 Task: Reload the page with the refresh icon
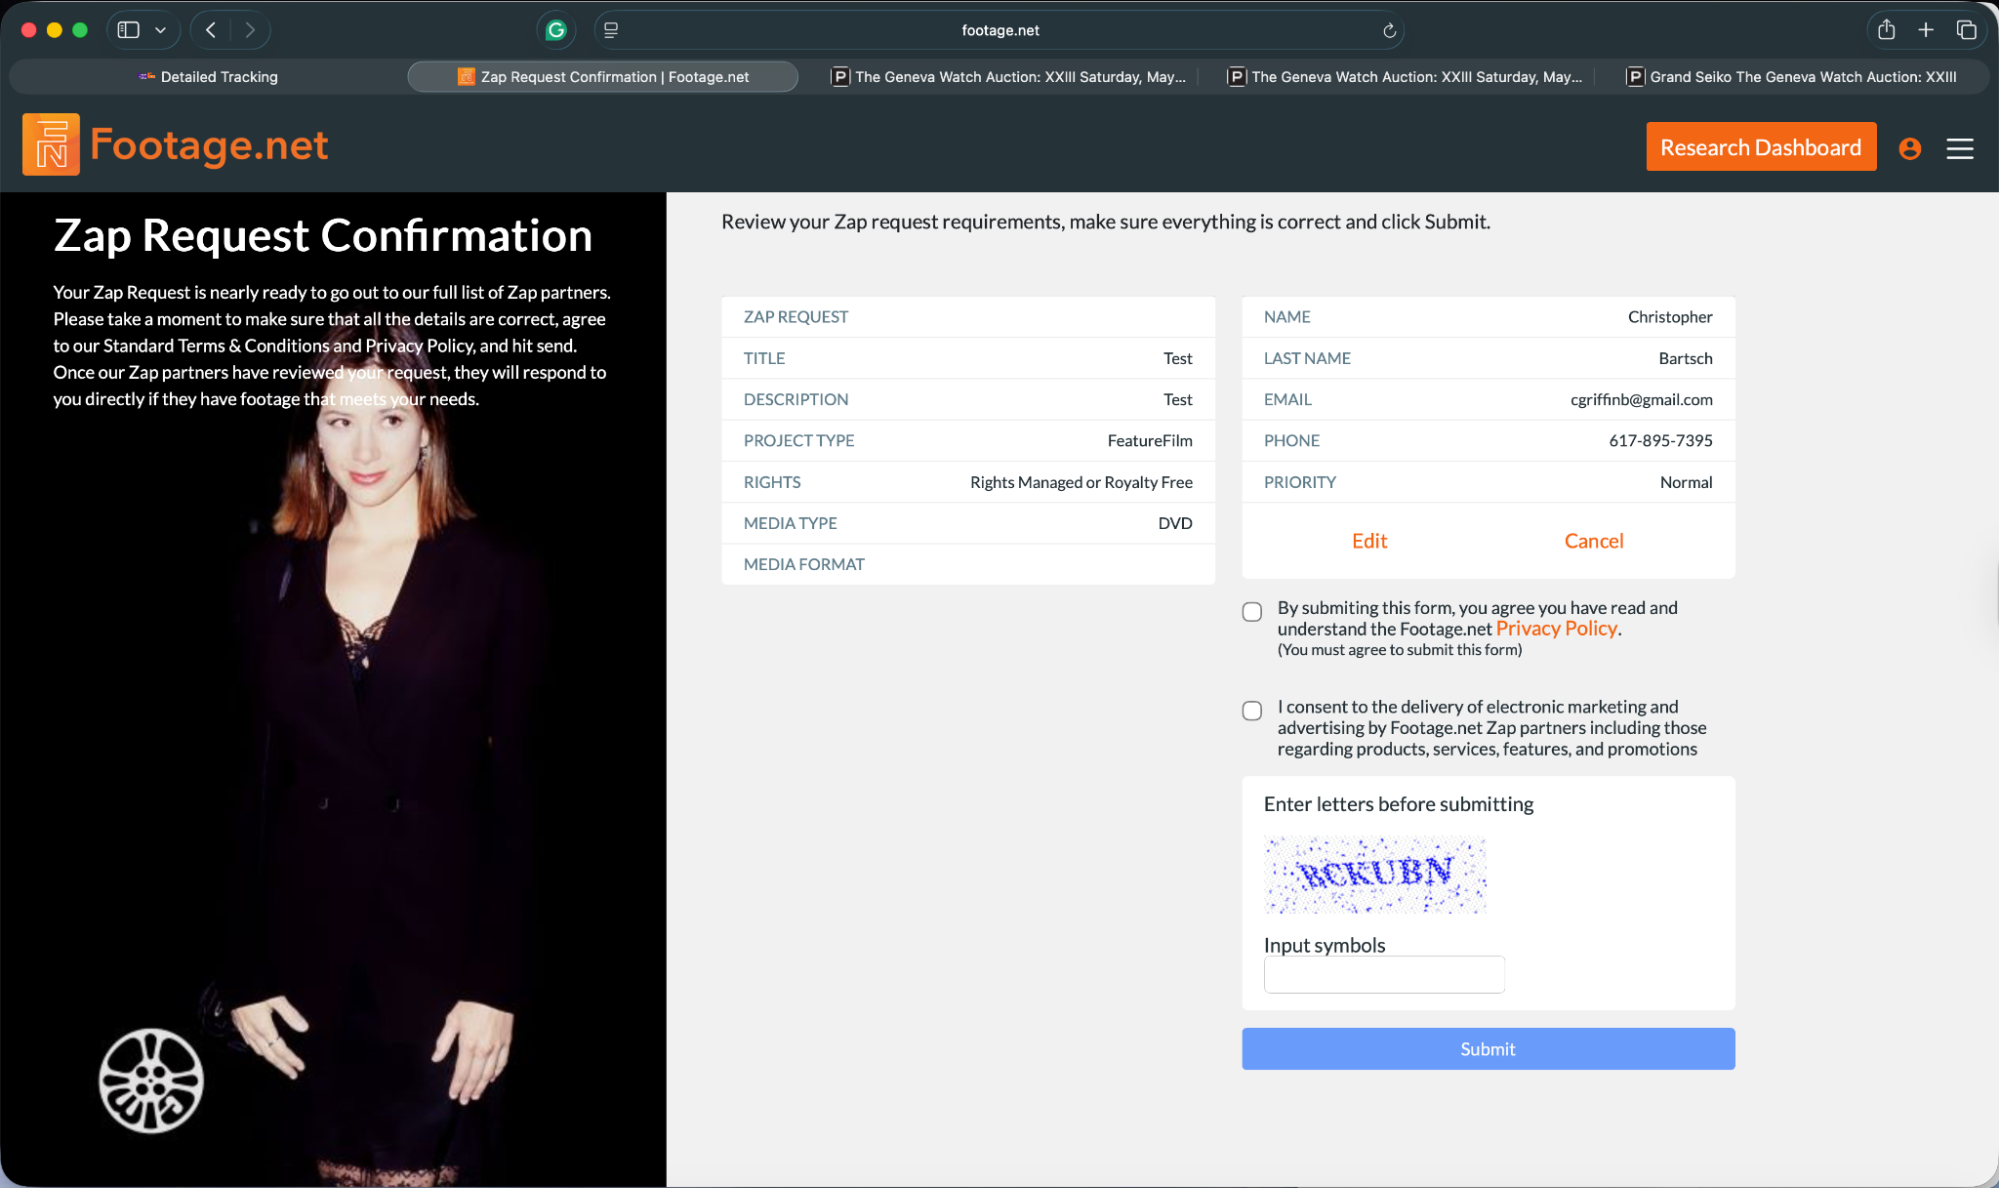point(1389,31)
